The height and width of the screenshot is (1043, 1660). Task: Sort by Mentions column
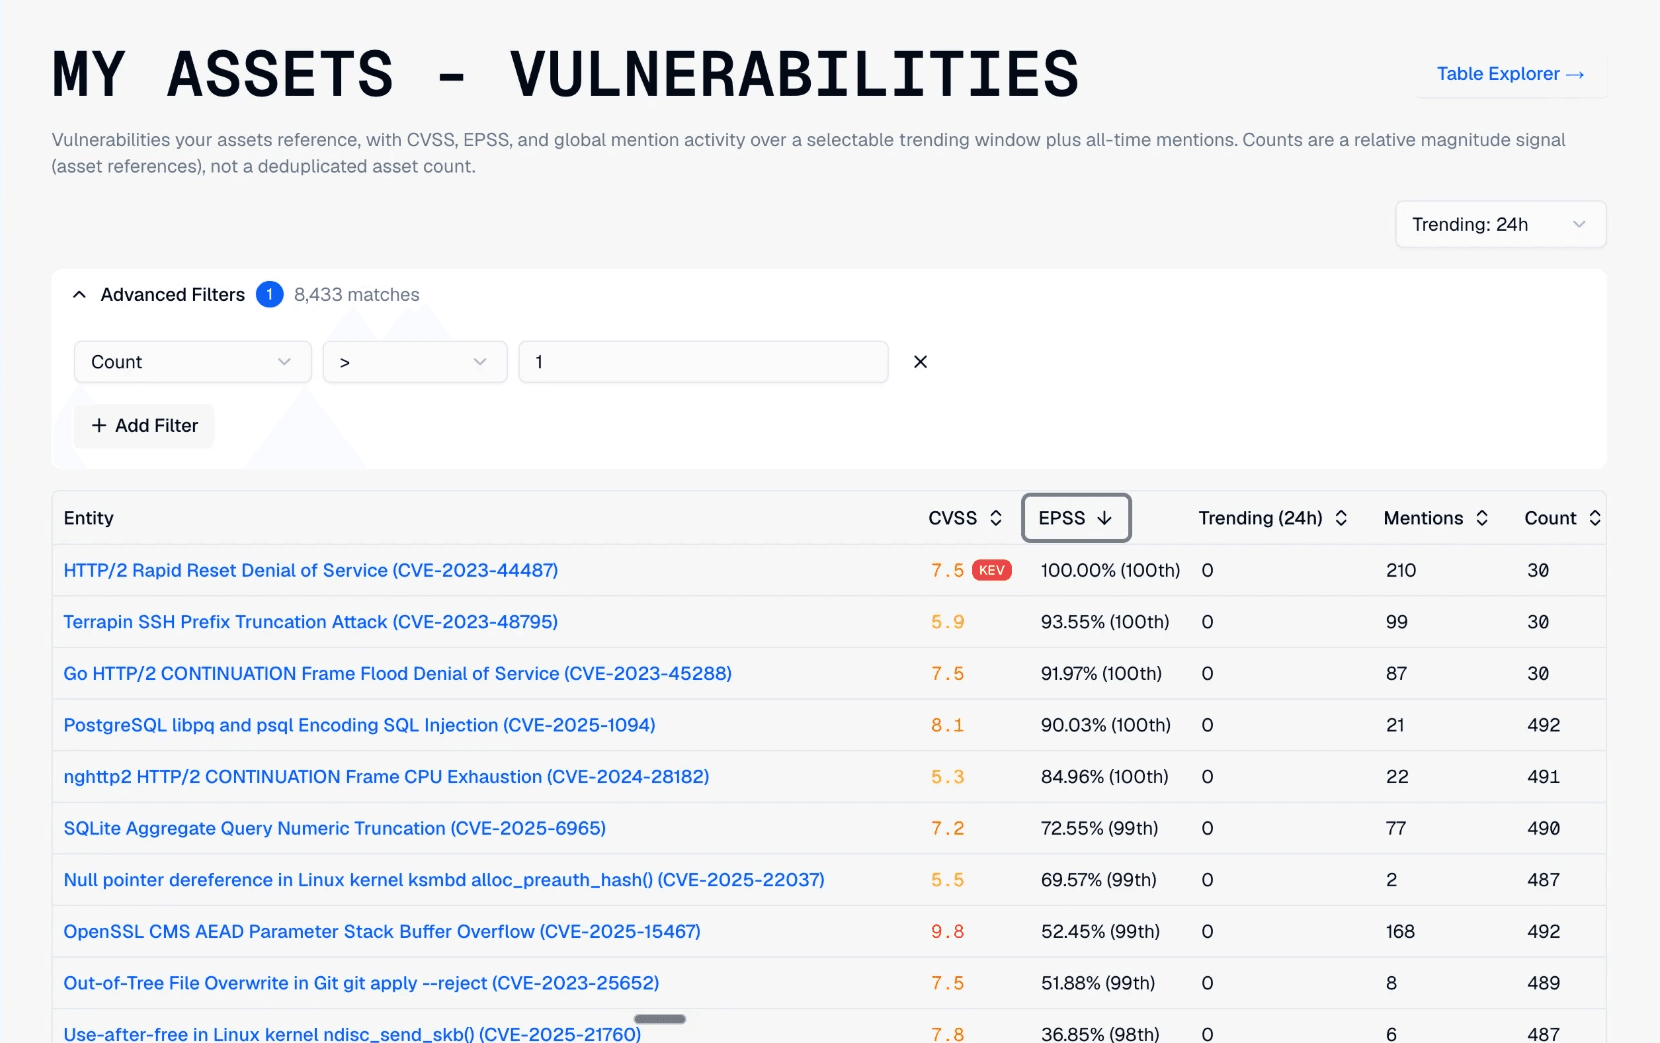(1436, 518)
